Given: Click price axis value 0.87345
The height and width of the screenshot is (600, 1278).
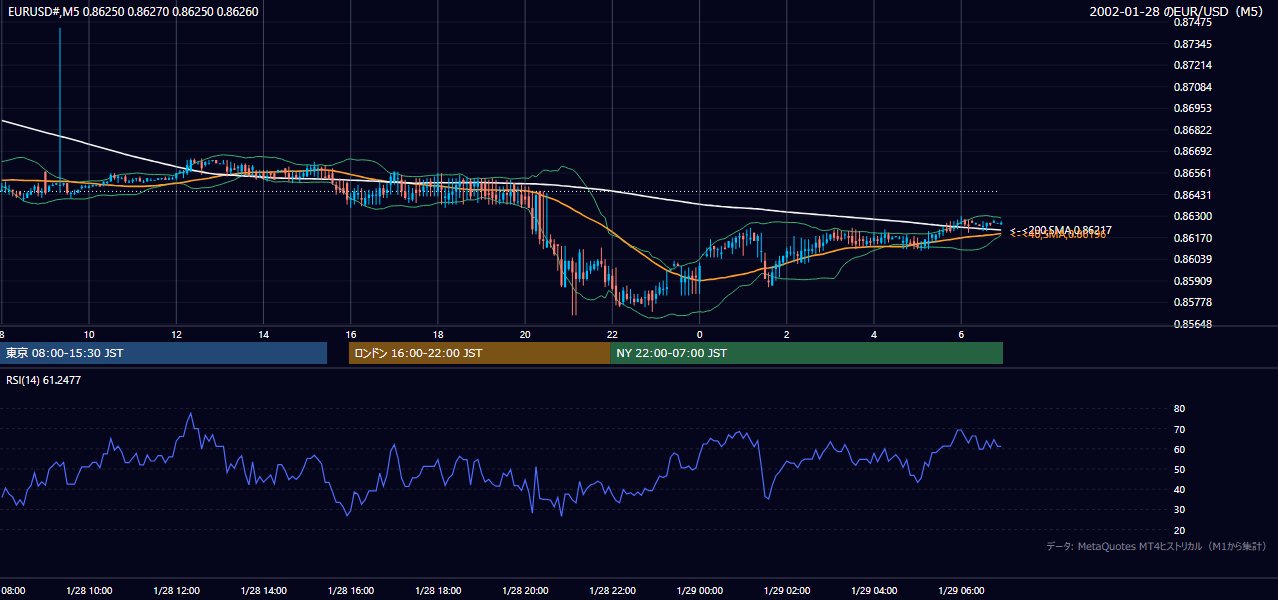Looking at the screenshot, I should coord(1192,44).
